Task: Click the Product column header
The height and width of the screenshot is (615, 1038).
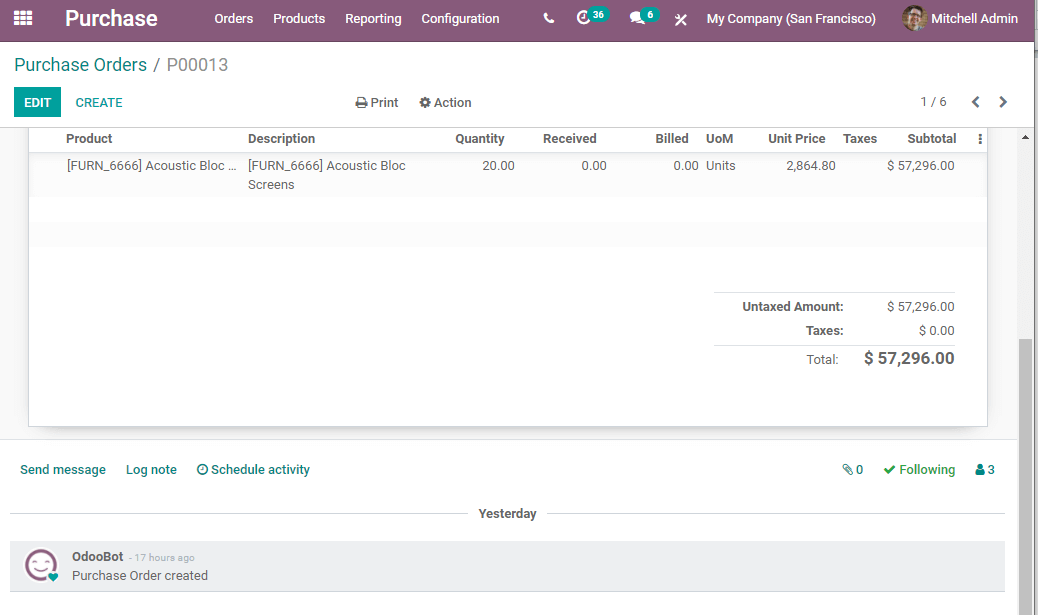Action: [89, 139]
